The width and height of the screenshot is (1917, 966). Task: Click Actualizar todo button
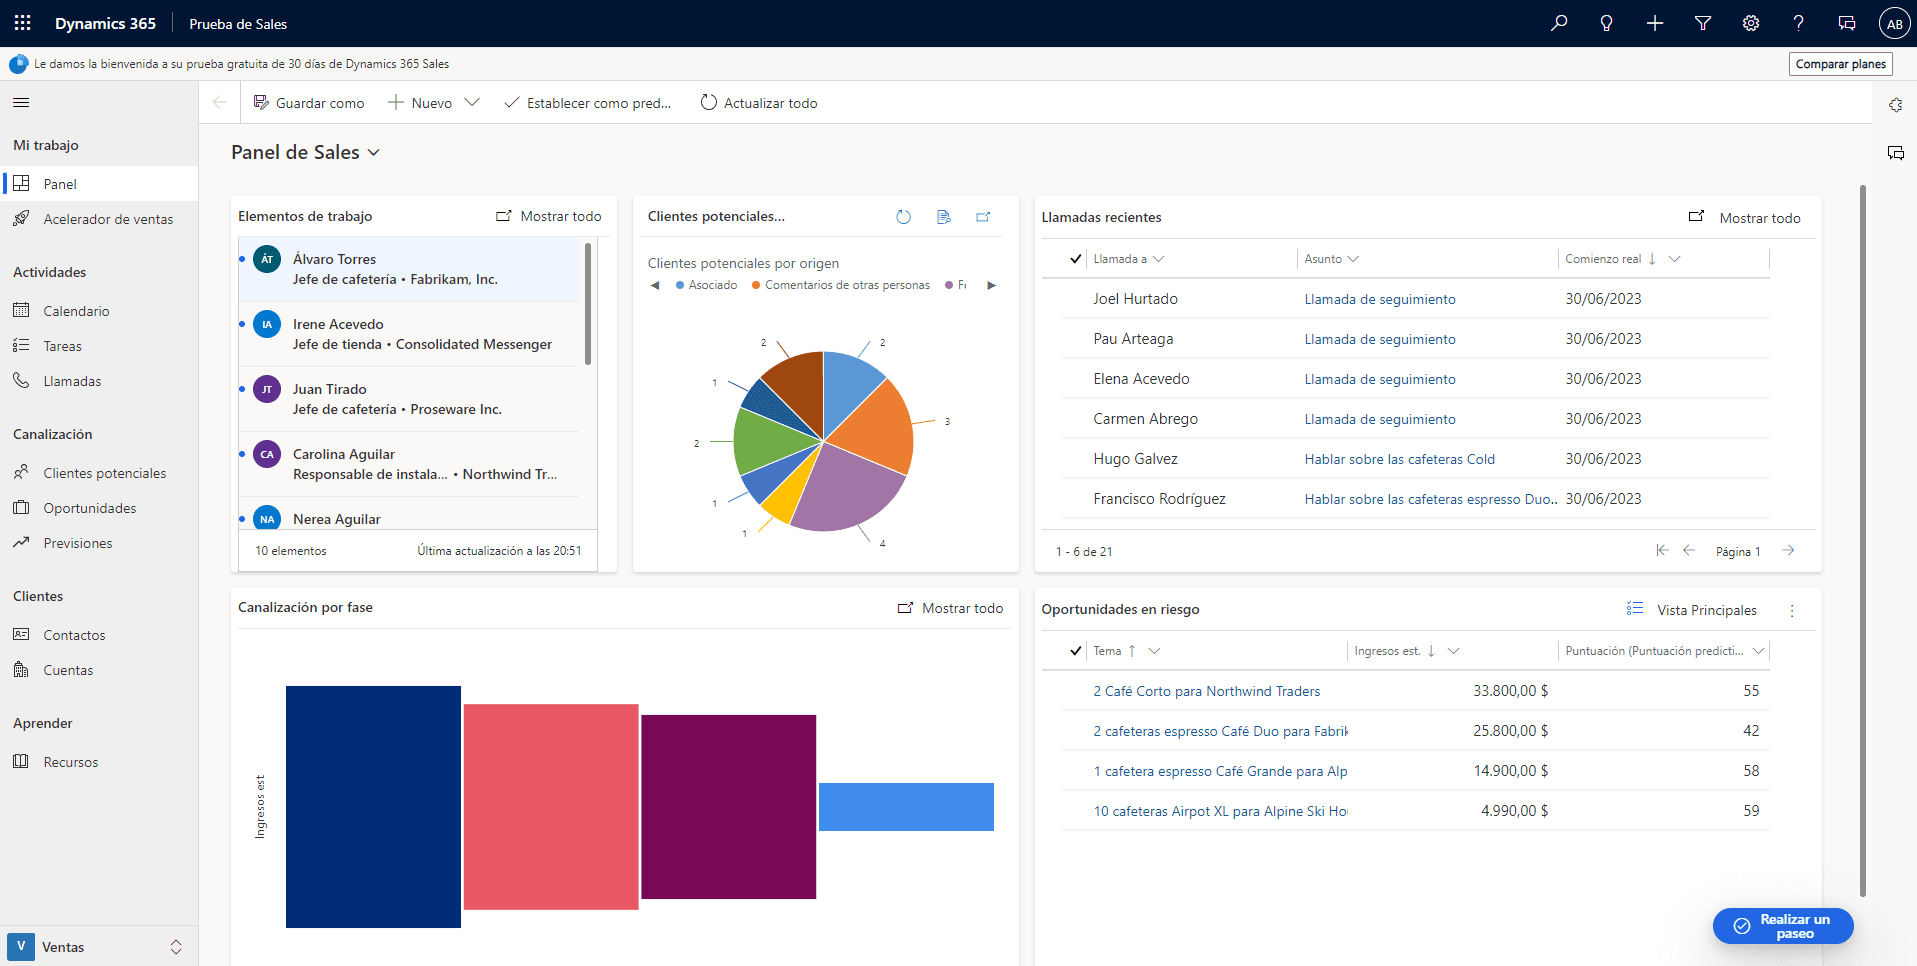click(759, 102)
